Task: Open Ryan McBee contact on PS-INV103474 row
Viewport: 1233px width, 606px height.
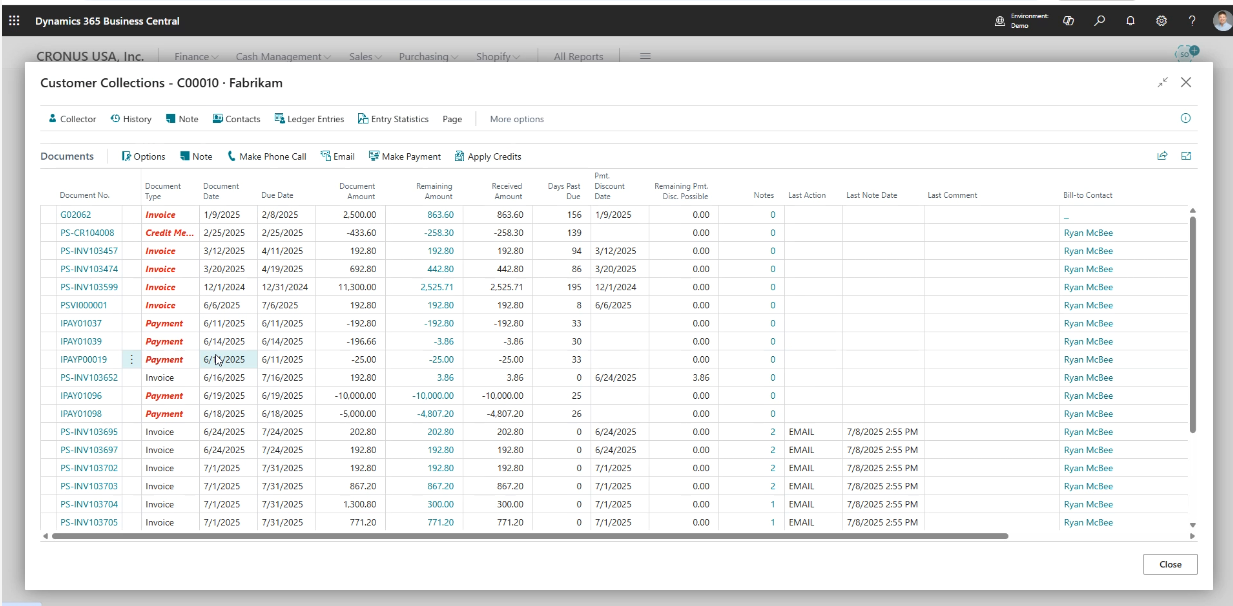Action: point(1088,269)
